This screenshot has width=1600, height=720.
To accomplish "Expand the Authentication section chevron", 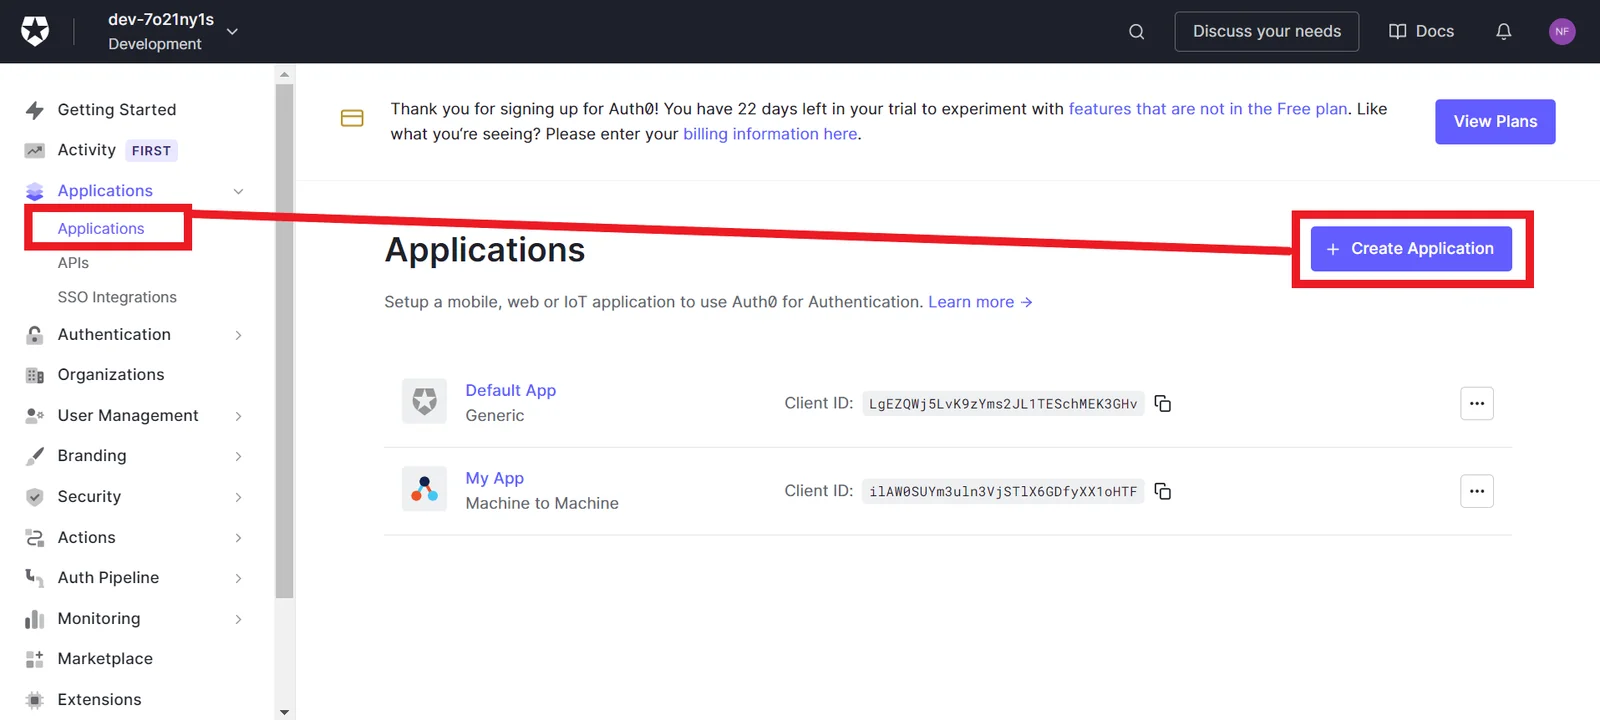I will coord(238,335).
